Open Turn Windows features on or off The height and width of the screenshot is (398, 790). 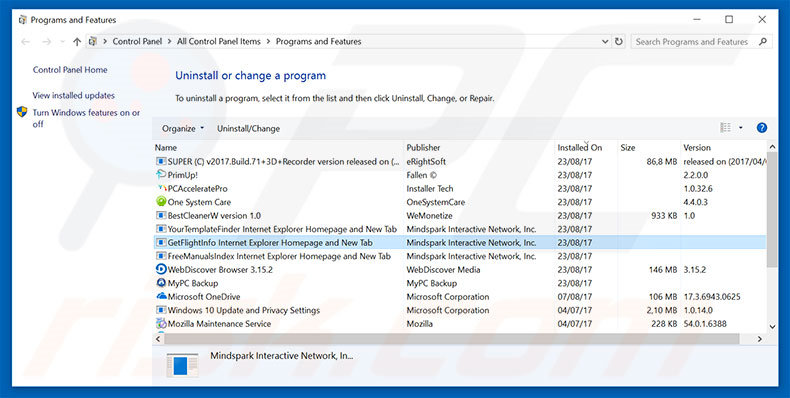86,118
